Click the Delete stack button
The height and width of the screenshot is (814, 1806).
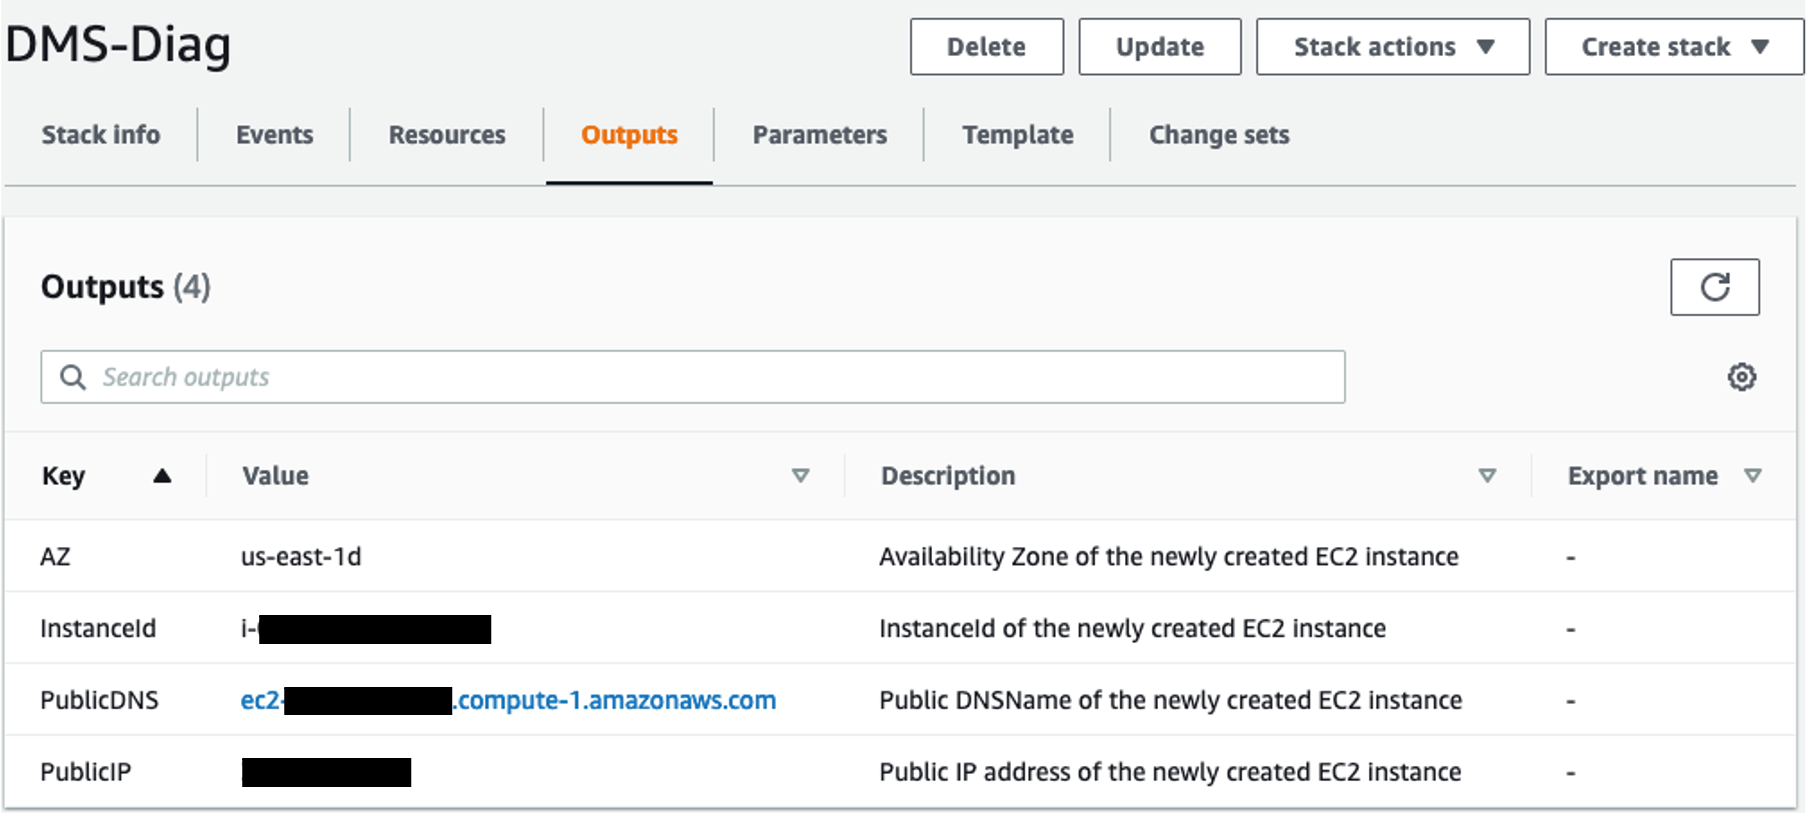click(x=986, y=47)
